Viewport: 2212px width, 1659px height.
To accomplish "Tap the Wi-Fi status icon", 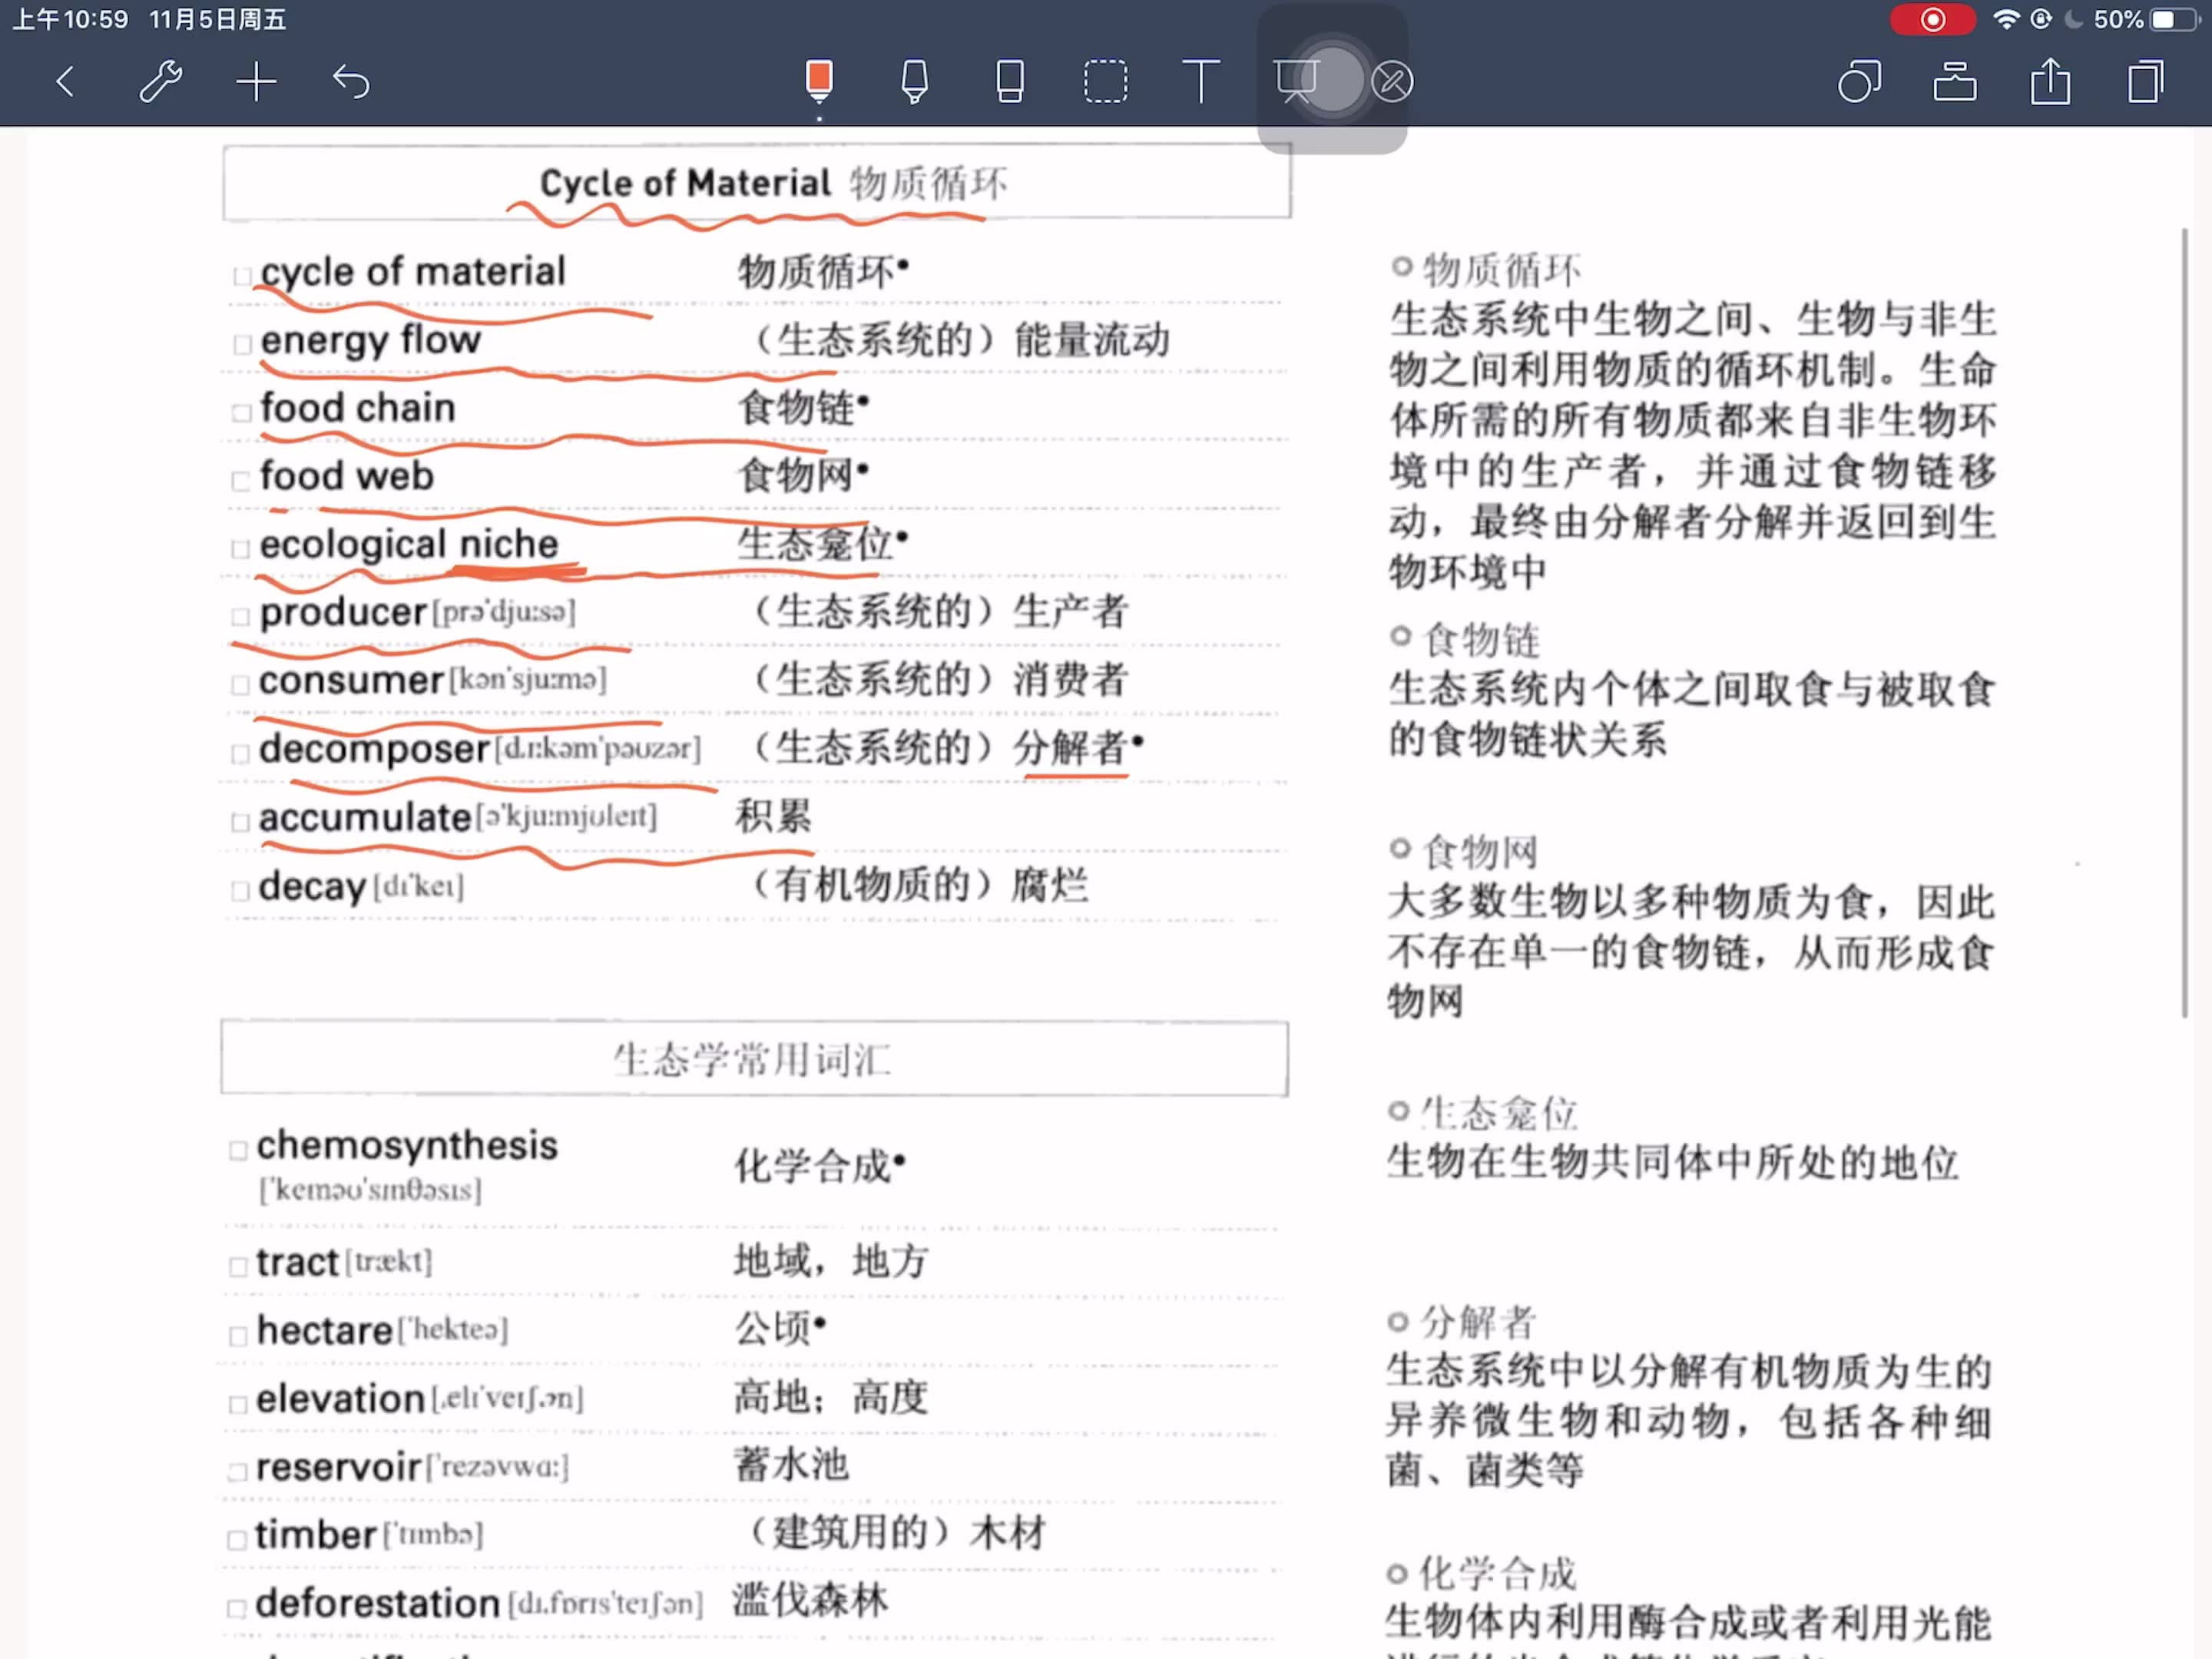I will tap(2006, 20).
